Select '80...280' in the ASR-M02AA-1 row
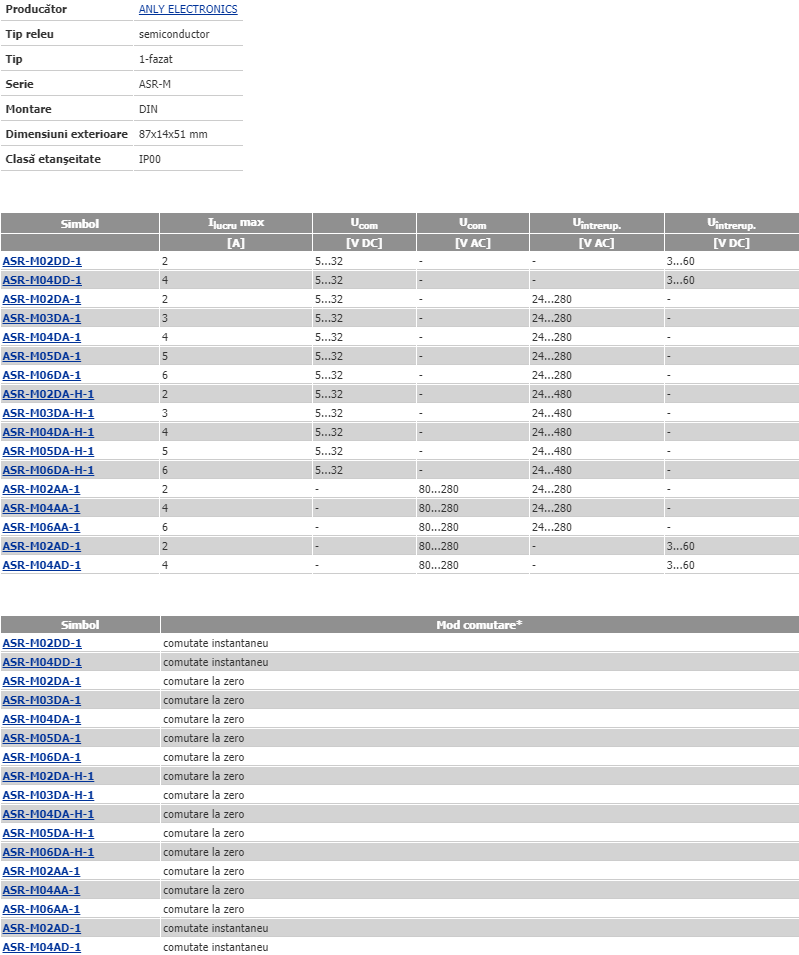799x955 pixels. pyautogui.click(x=438, y=489)
